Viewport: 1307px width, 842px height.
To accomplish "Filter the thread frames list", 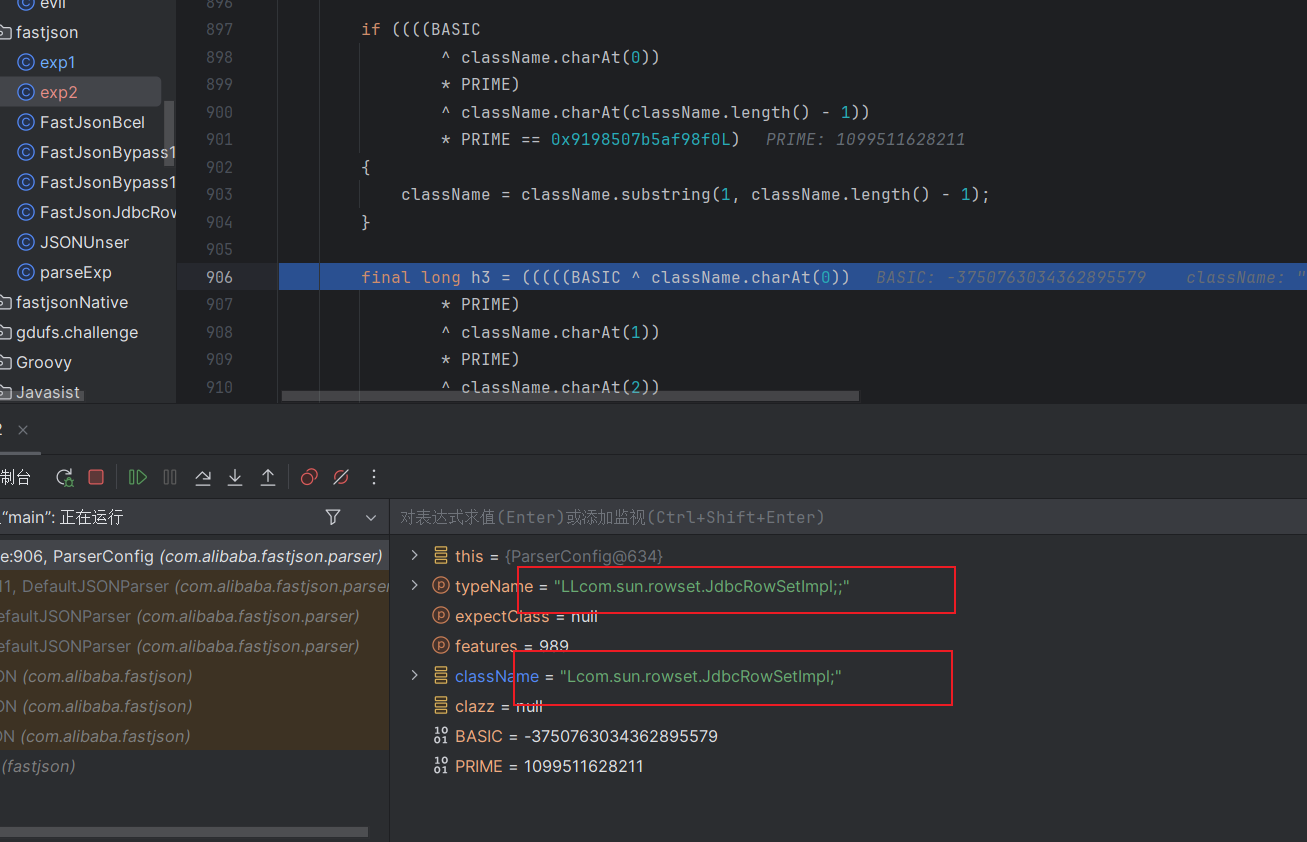I will pos(333,517).
